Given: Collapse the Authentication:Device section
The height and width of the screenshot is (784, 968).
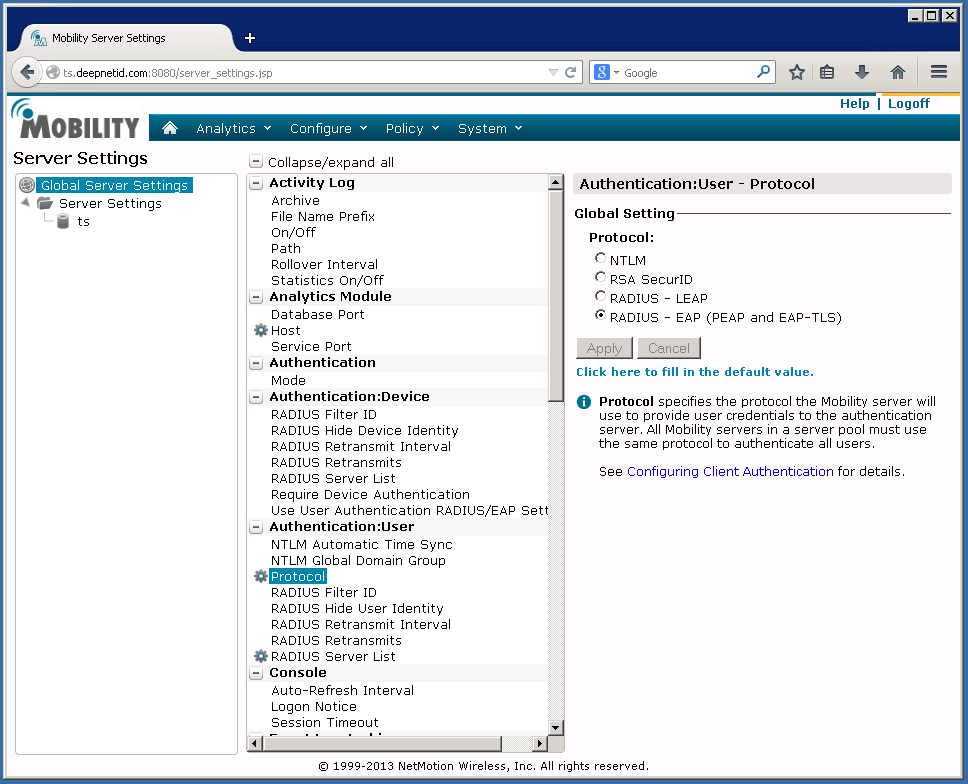Looking at the screenshot, I should (256, 397).
